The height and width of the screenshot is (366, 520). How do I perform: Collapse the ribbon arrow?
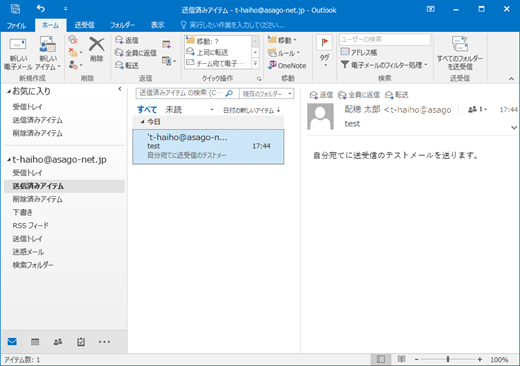(511, 79)
